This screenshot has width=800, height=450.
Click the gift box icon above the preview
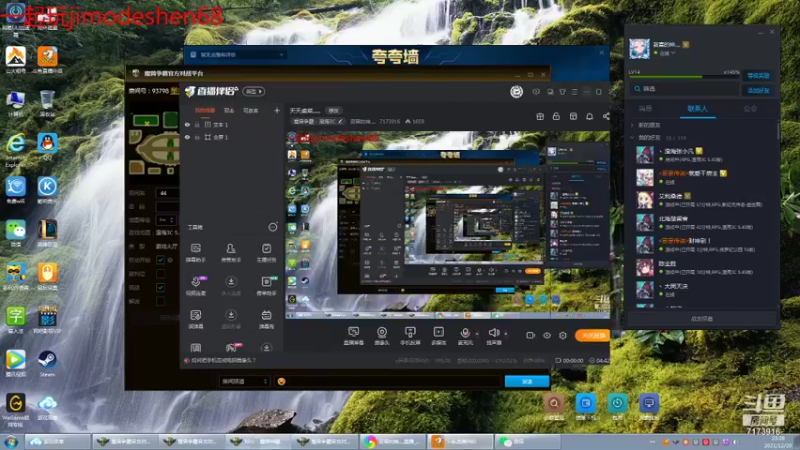pyautogui.click(x=540, y=117)
